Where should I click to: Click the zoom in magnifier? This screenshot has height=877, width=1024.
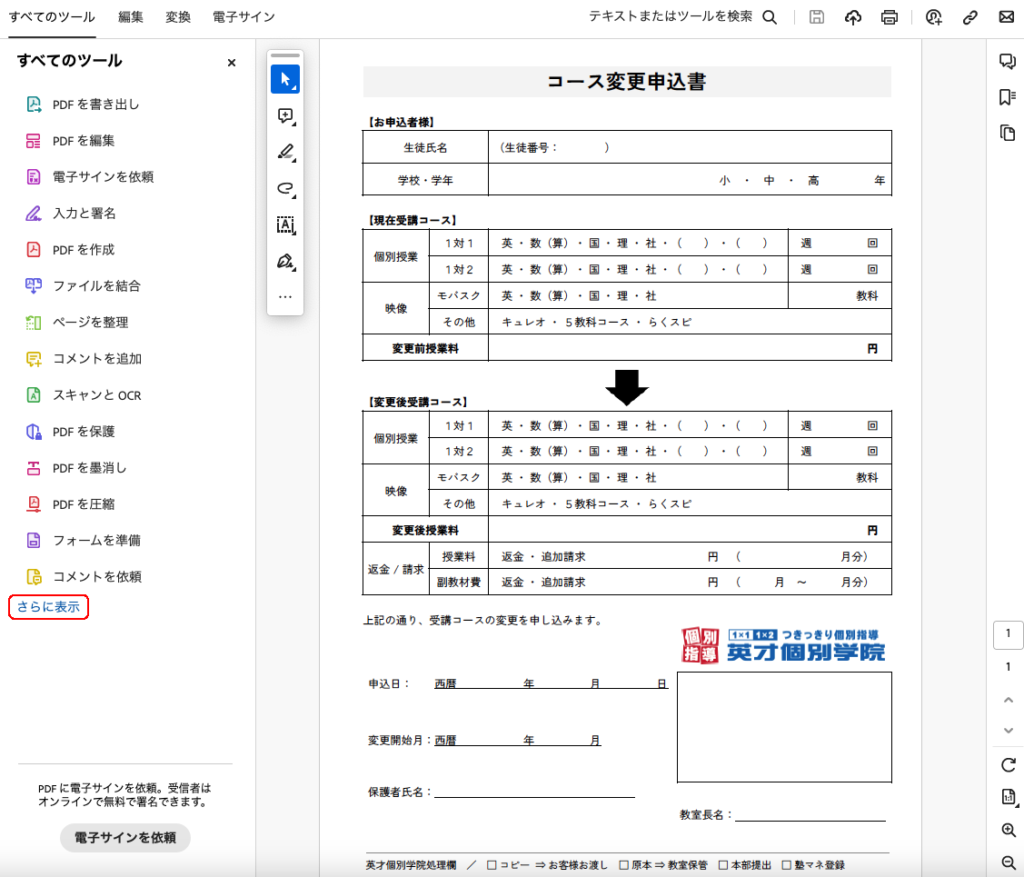(x=1007, y=830)
